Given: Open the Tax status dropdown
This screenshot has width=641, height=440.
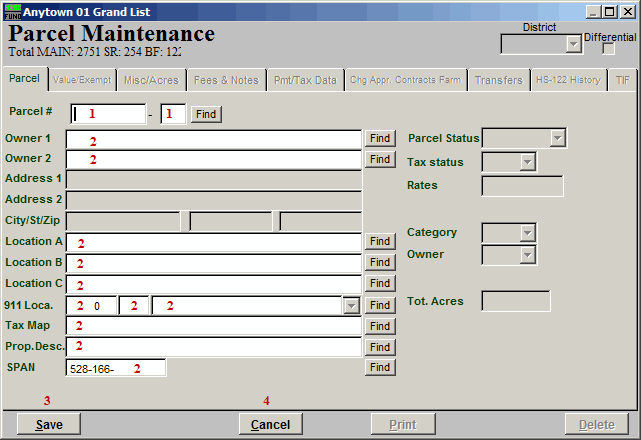Looking at the screenshot, I should tap(527, 162).
